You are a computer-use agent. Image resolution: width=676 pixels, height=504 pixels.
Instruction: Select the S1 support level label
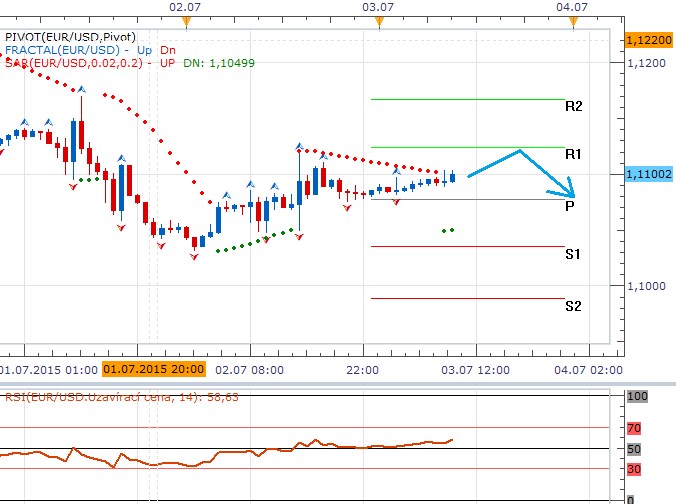(x=573, y=255)
